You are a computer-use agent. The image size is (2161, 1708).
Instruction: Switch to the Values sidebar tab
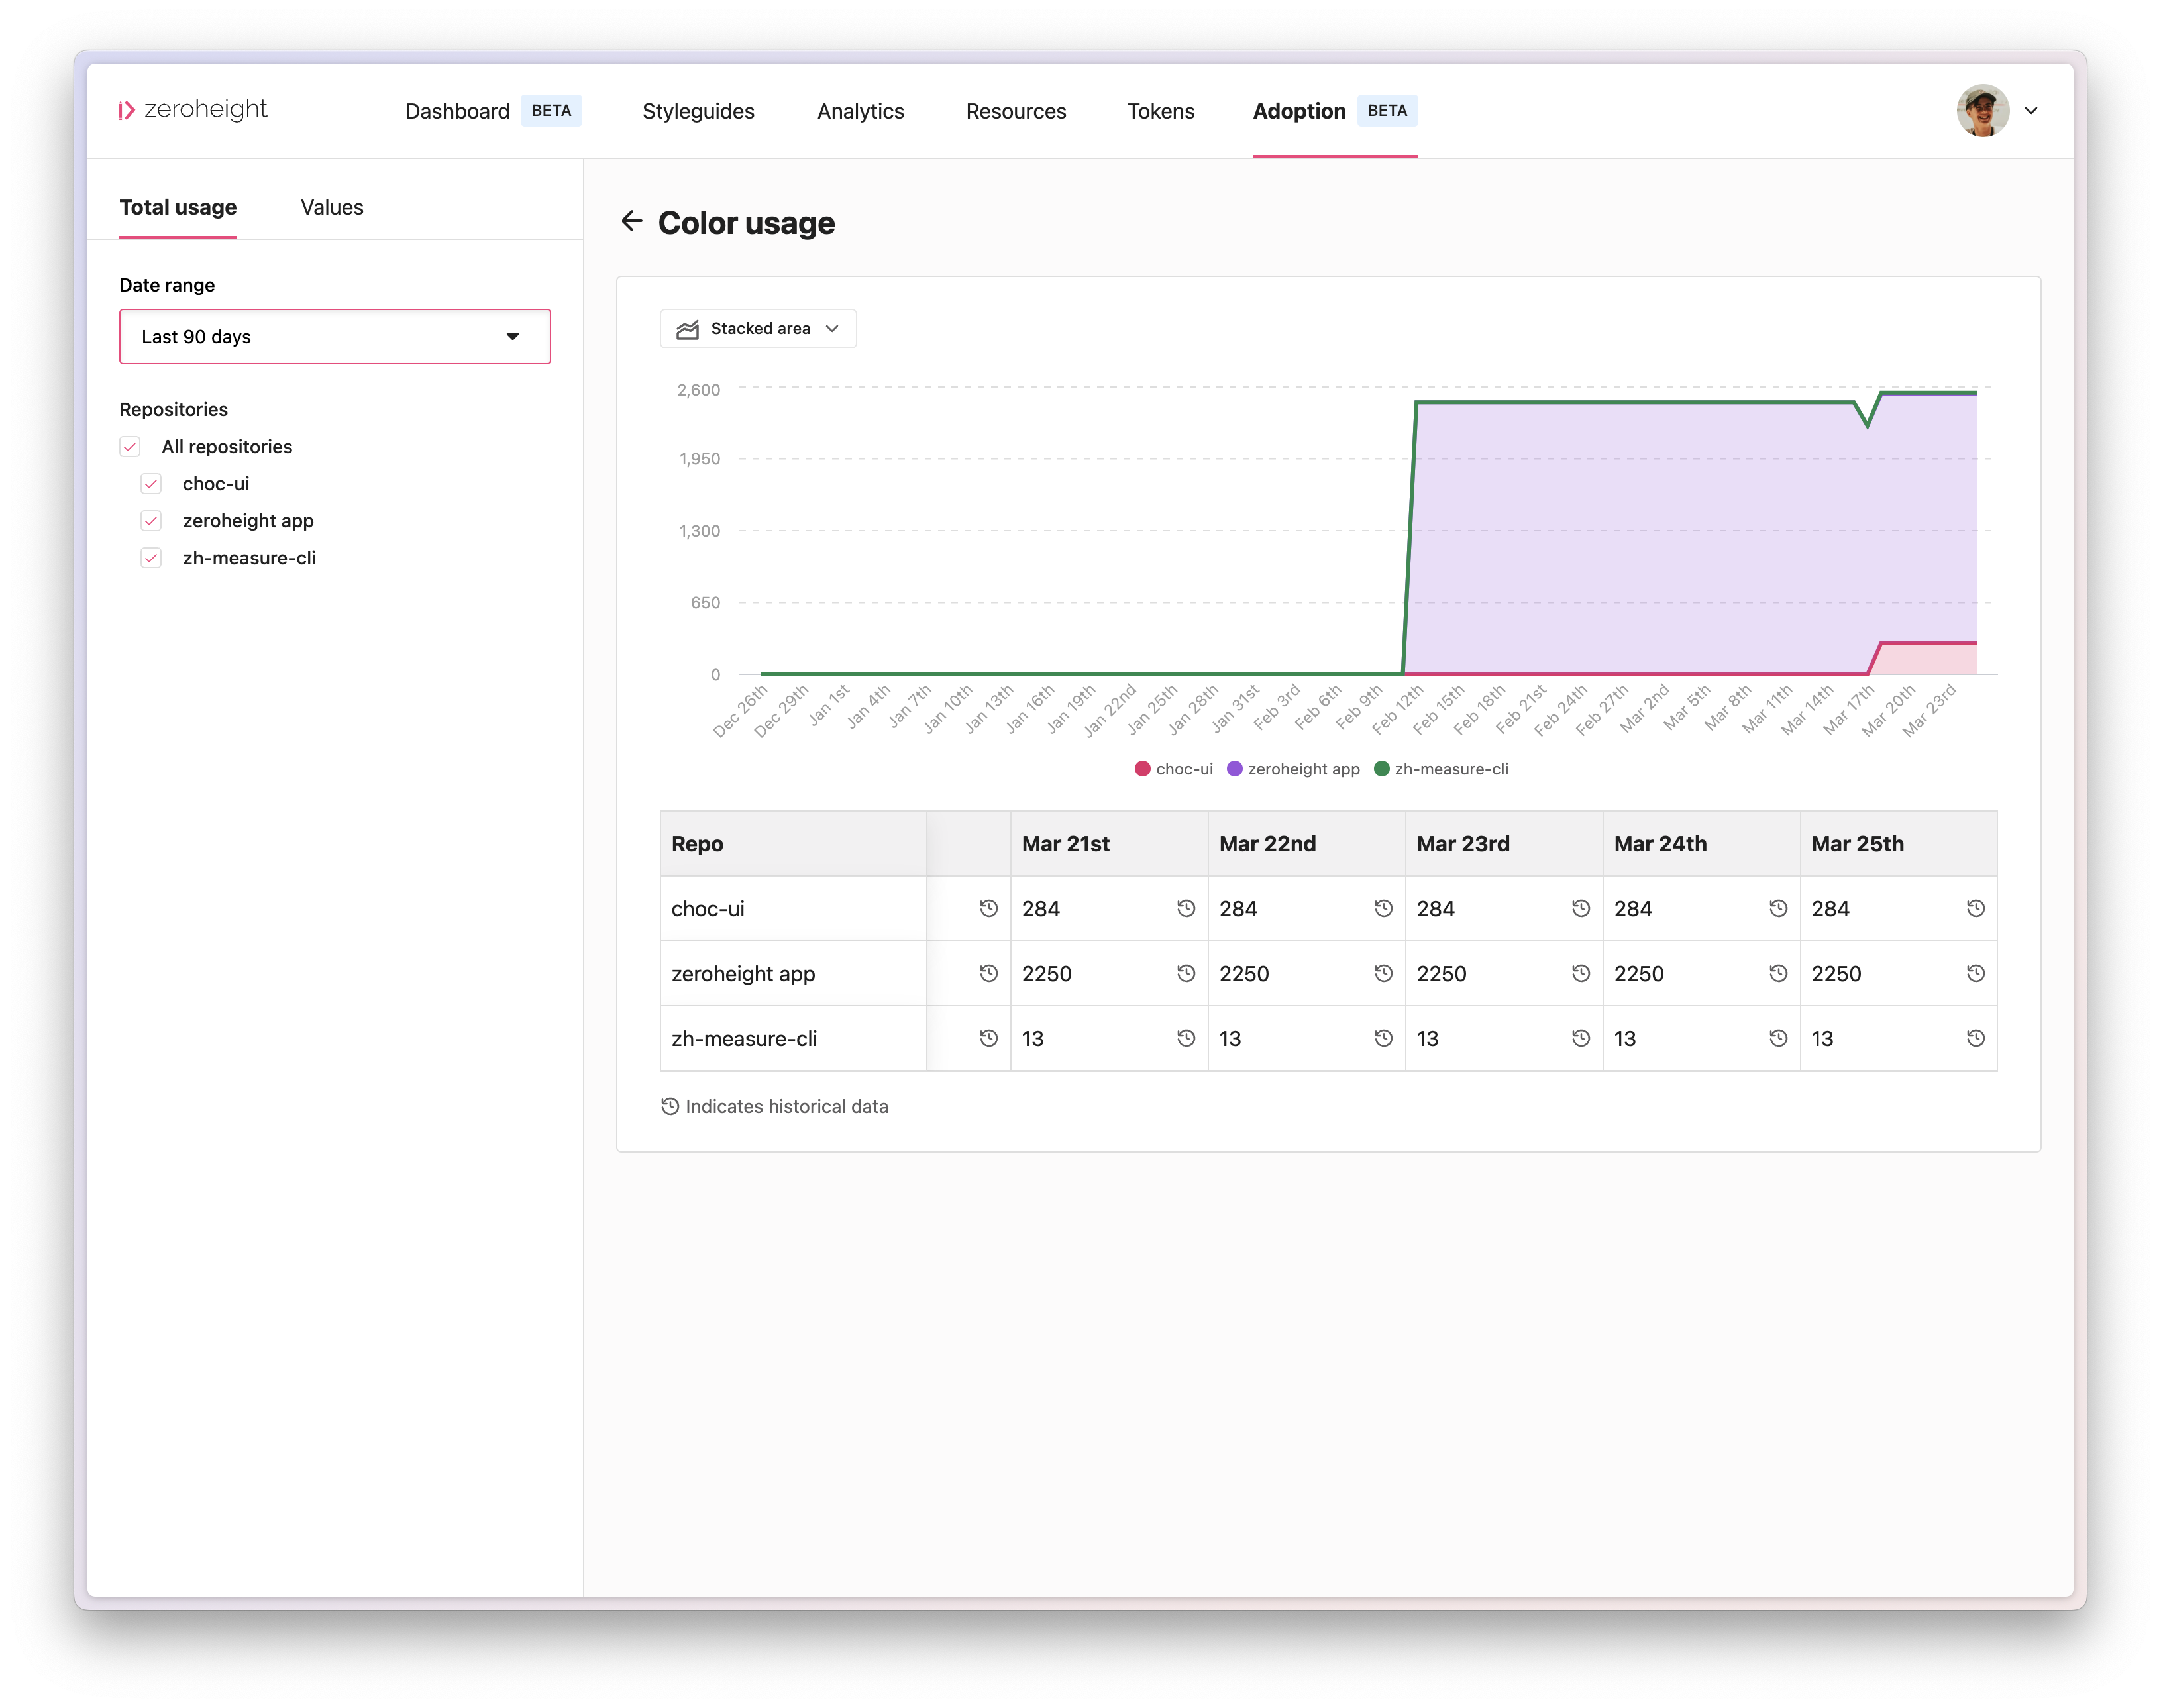click(332, 207)
